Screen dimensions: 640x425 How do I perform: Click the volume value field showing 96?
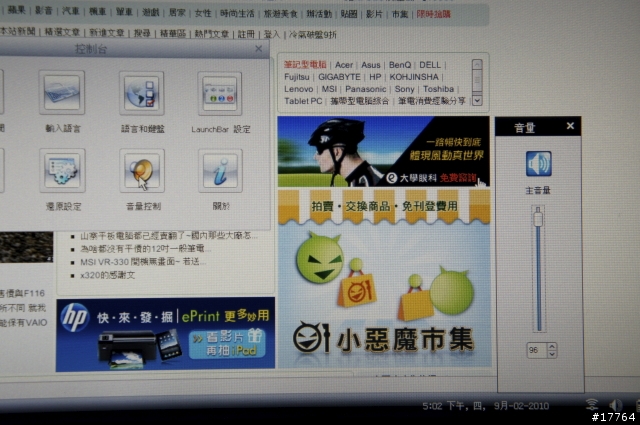(536, 350)
